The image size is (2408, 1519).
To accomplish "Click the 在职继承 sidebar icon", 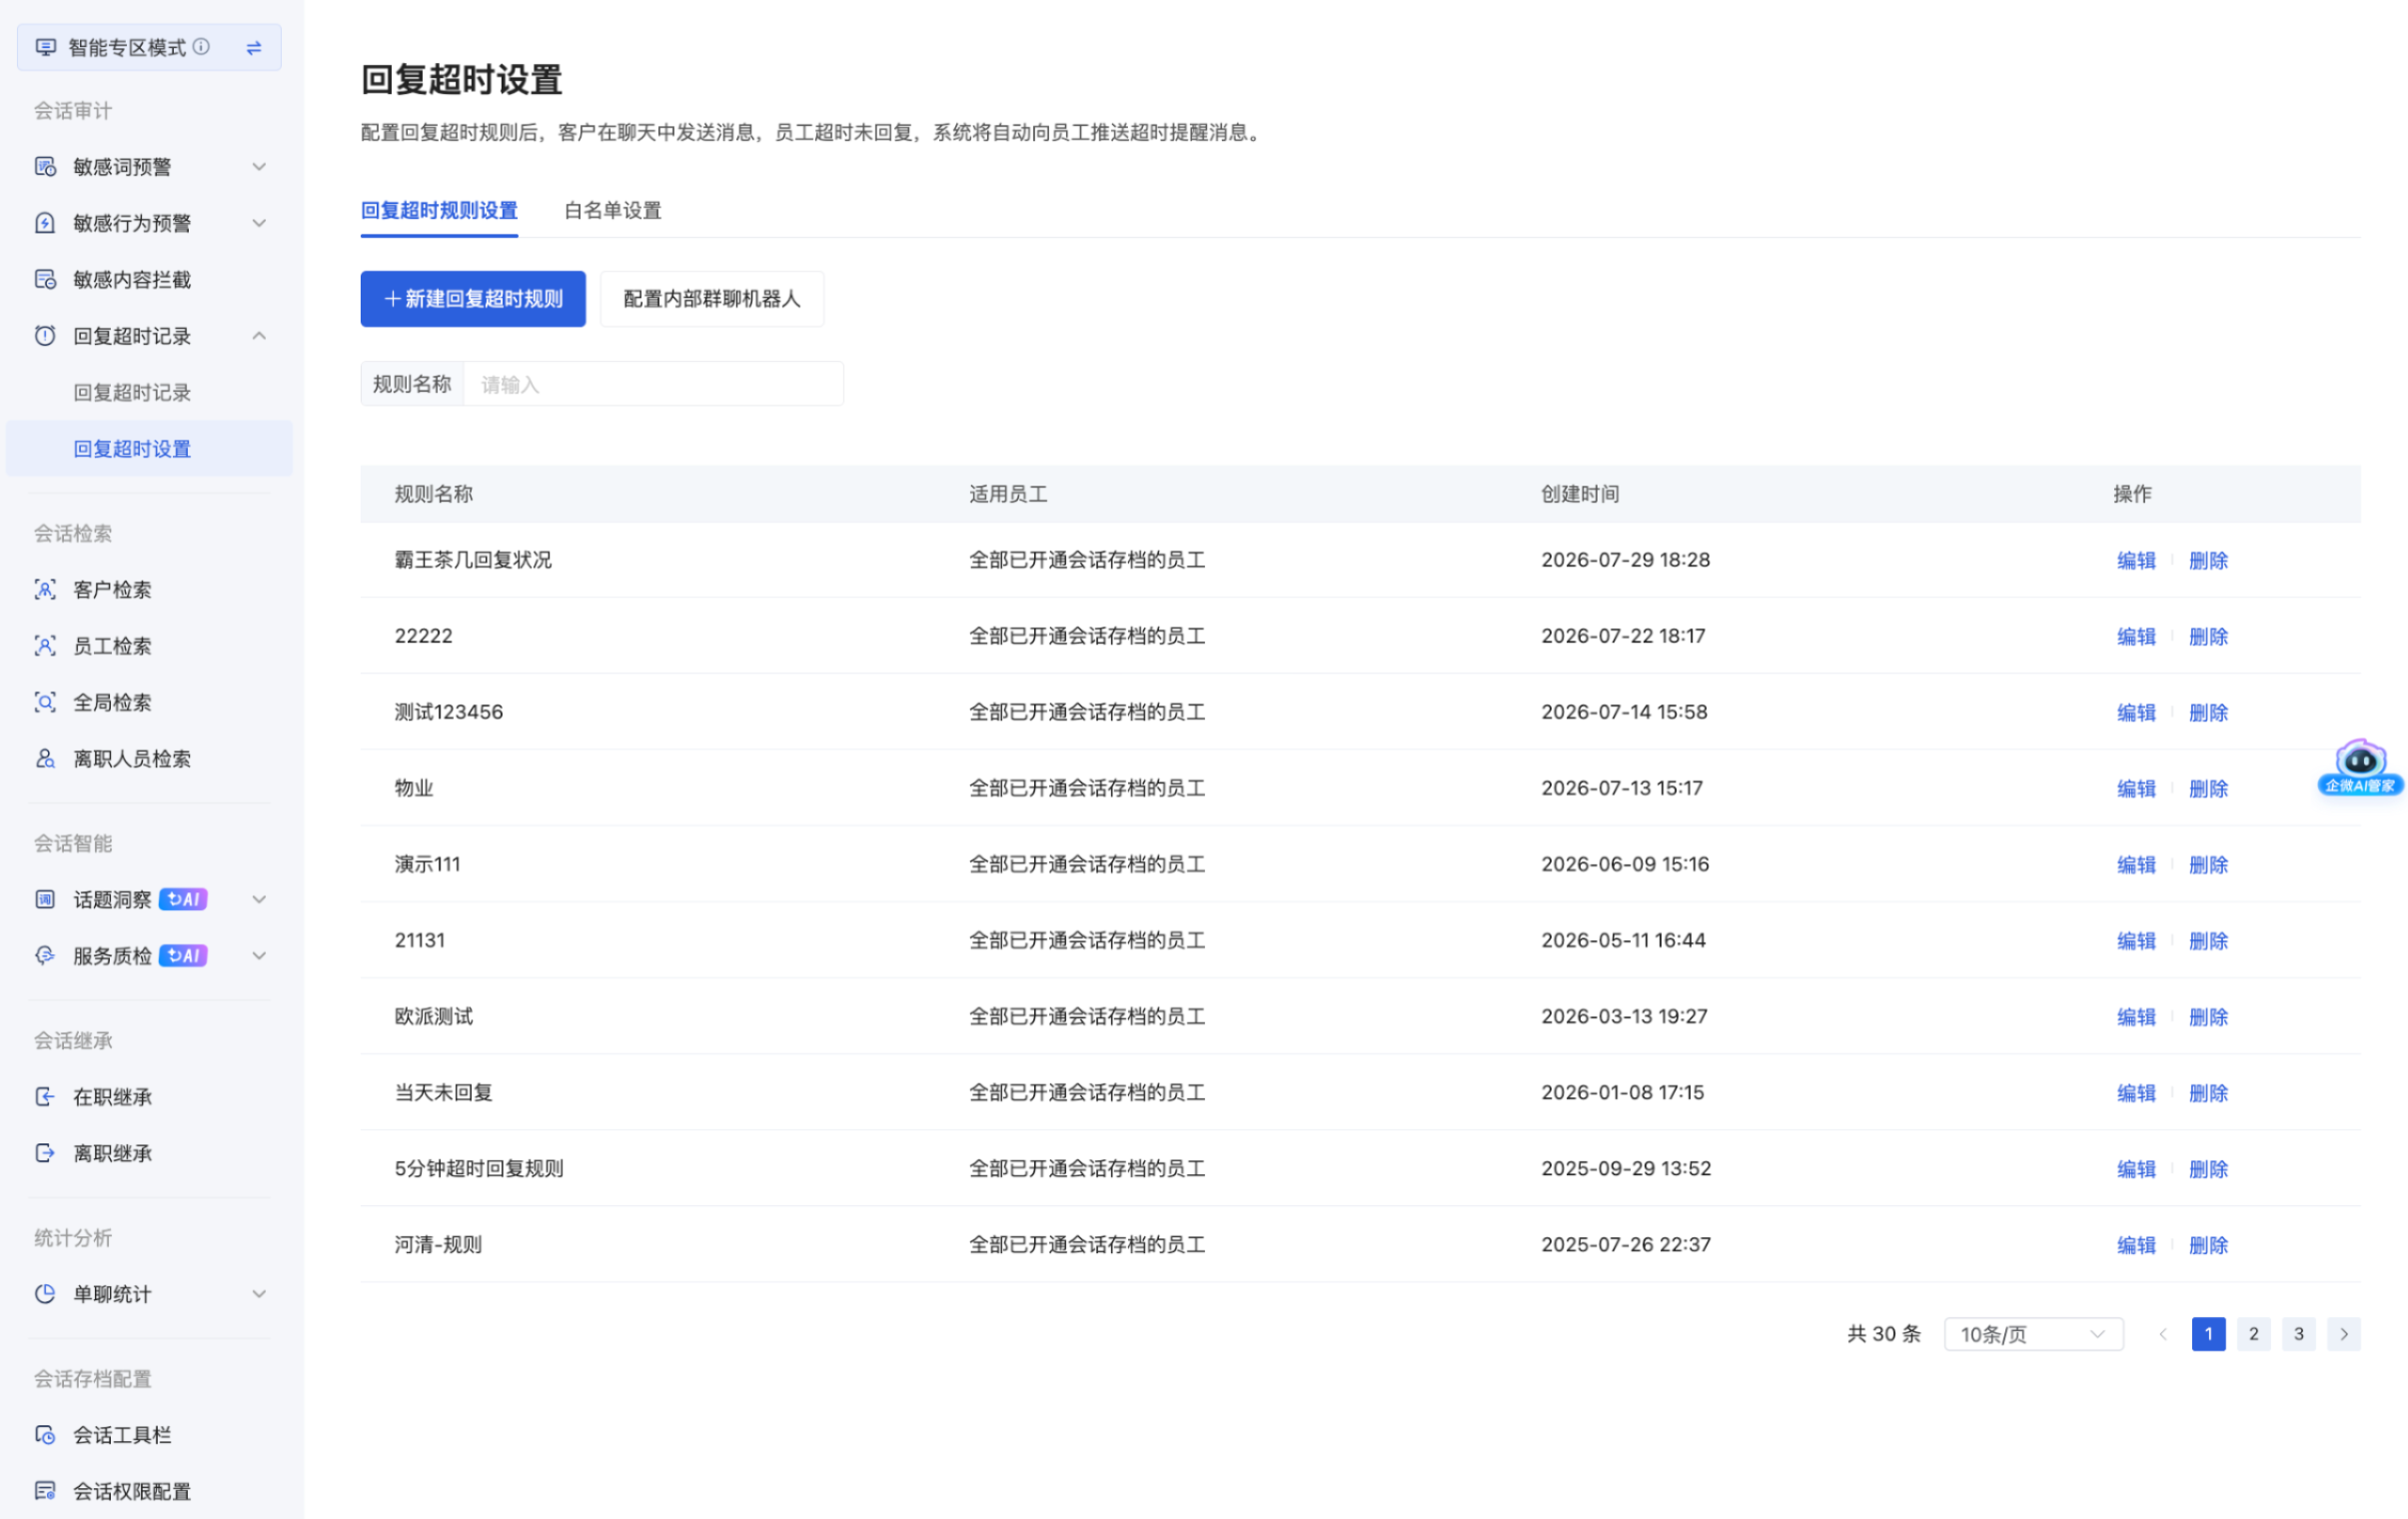I will 45,1096.
